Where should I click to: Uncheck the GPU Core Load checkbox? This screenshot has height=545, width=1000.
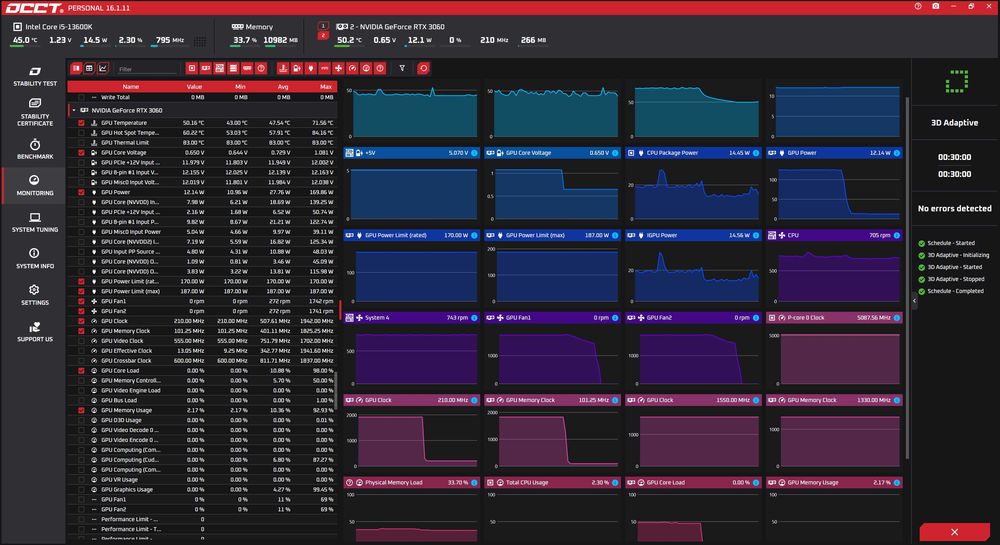[x=81, y=370]
